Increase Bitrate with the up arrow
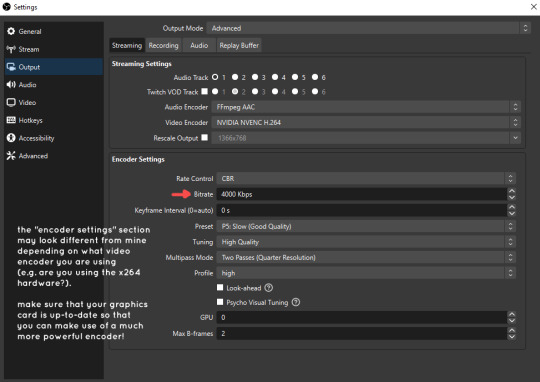Viewport: 540px width, 382px height. [512, 191]
